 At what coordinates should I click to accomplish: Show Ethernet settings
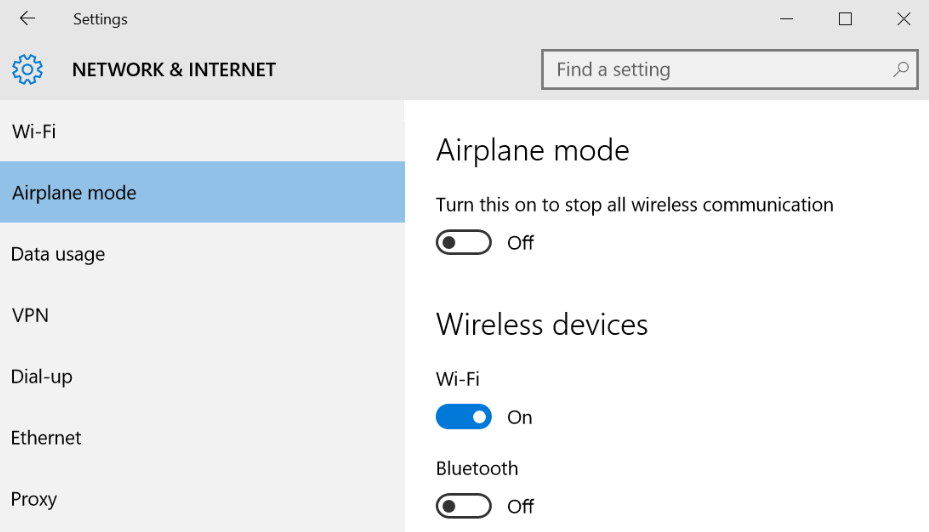(46, 438)
